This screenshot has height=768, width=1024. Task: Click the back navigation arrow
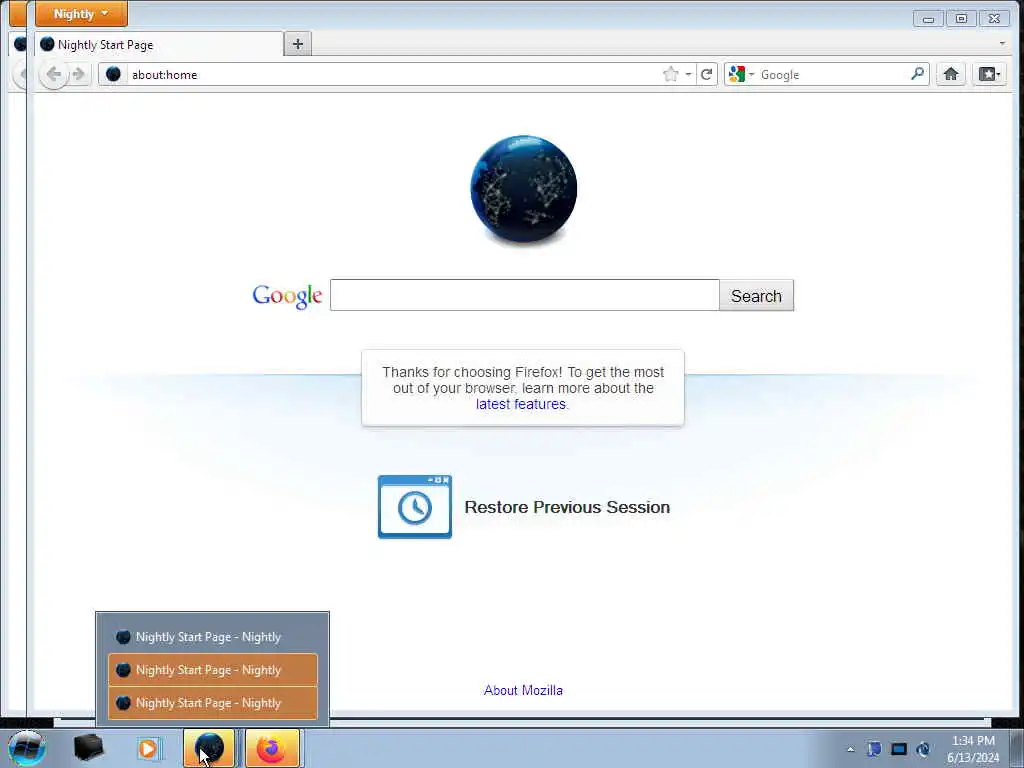(x=54, y=74)
